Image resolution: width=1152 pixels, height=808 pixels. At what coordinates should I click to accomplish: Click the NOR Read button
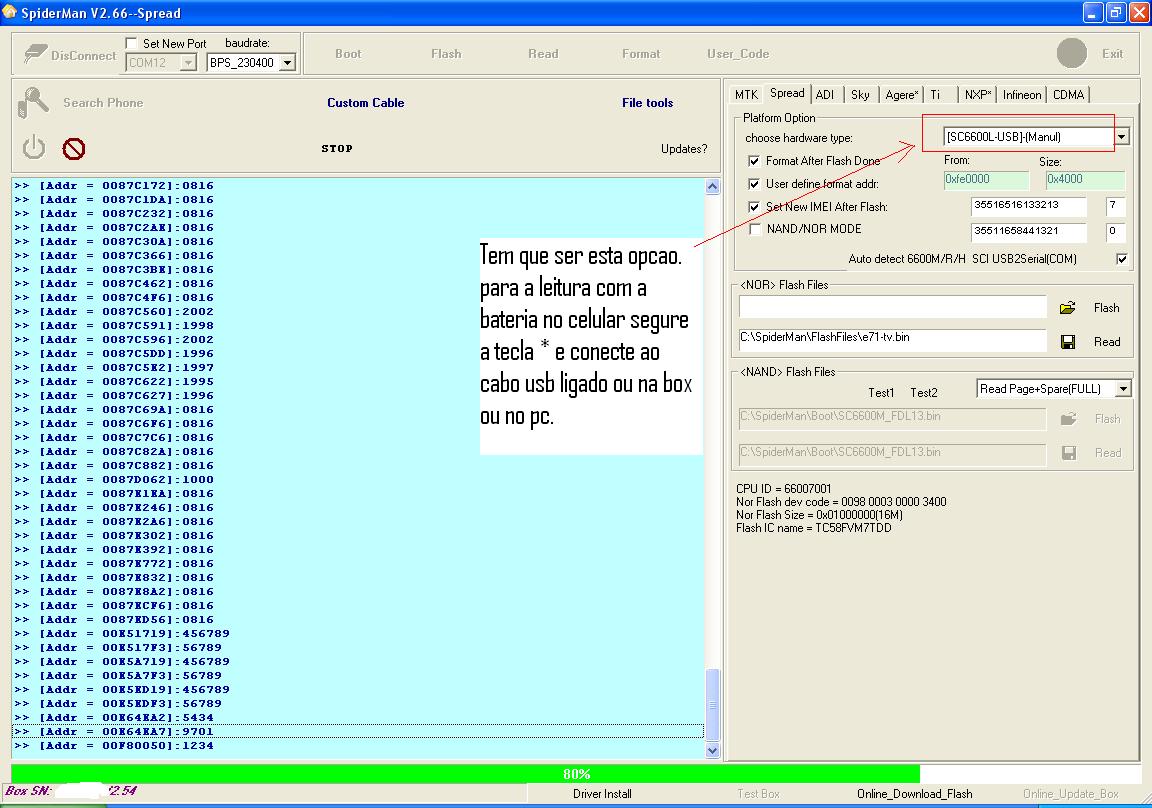click(1107, 342)
